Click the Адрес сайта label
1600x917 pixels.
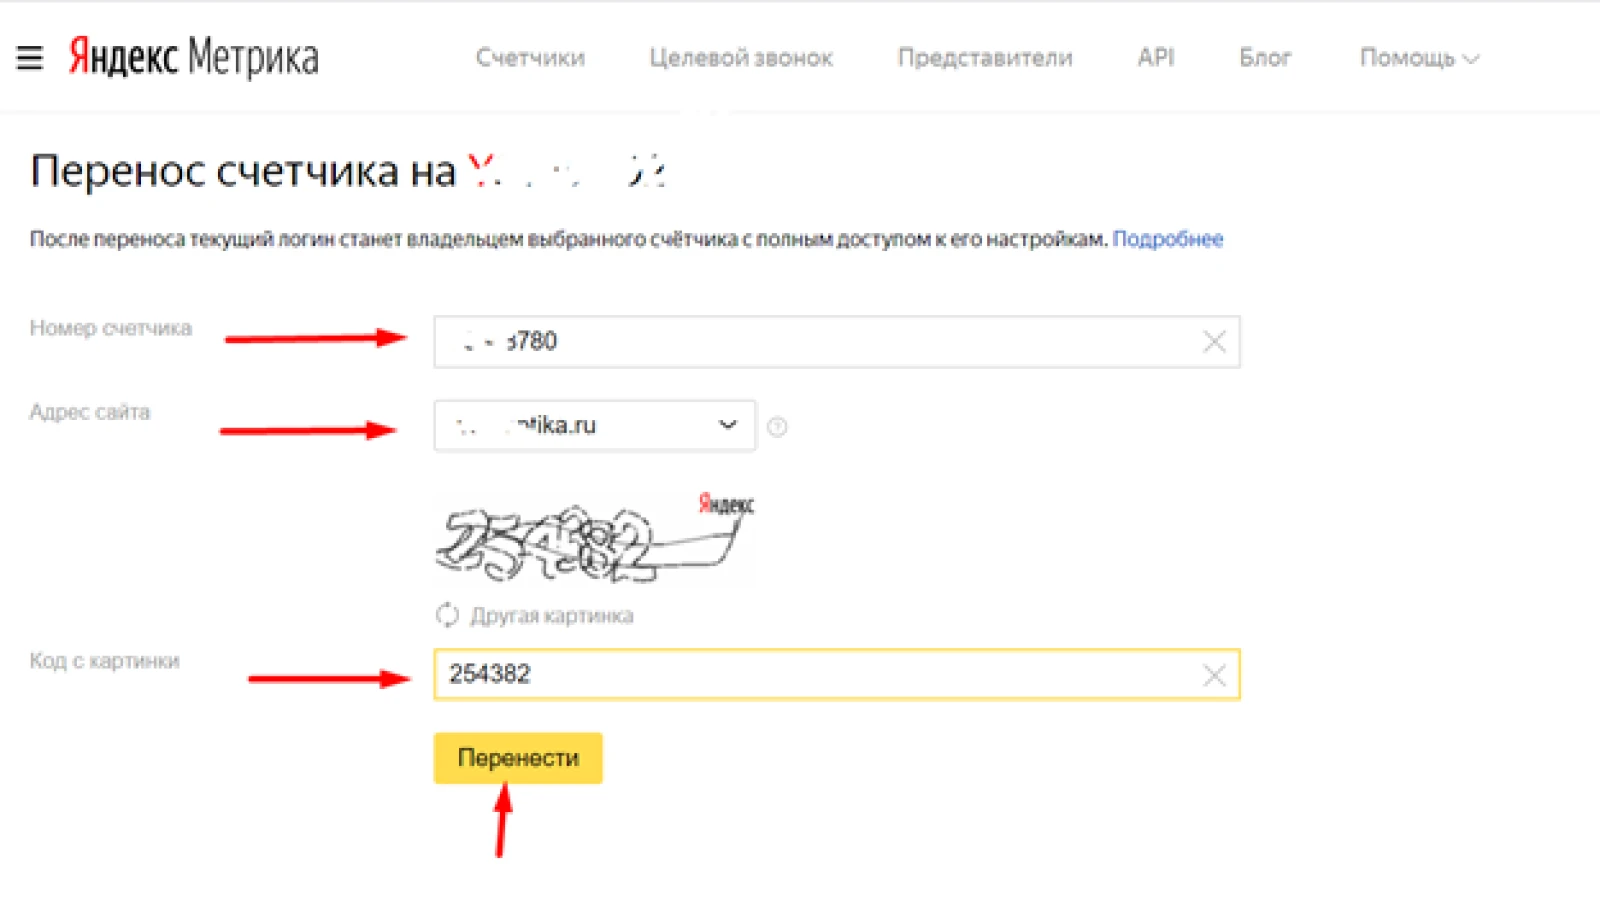click(90, 412)
